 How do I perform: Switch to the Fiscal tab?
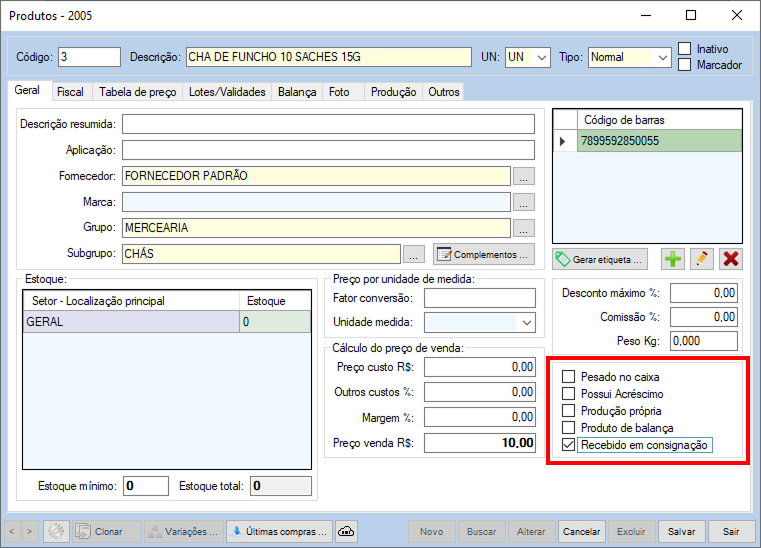coord(70,92)
